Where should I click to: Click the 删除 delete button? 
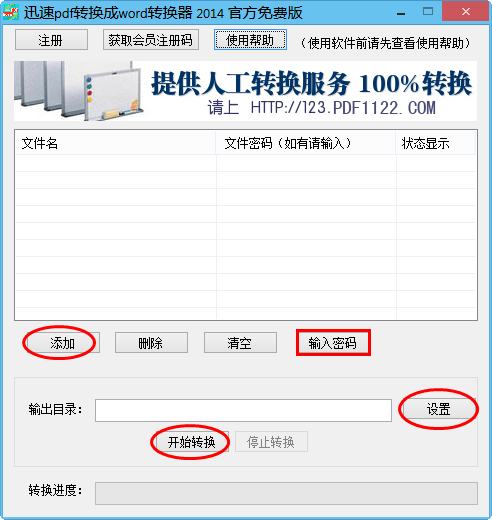pyautogui.click(x=151, y=343)
